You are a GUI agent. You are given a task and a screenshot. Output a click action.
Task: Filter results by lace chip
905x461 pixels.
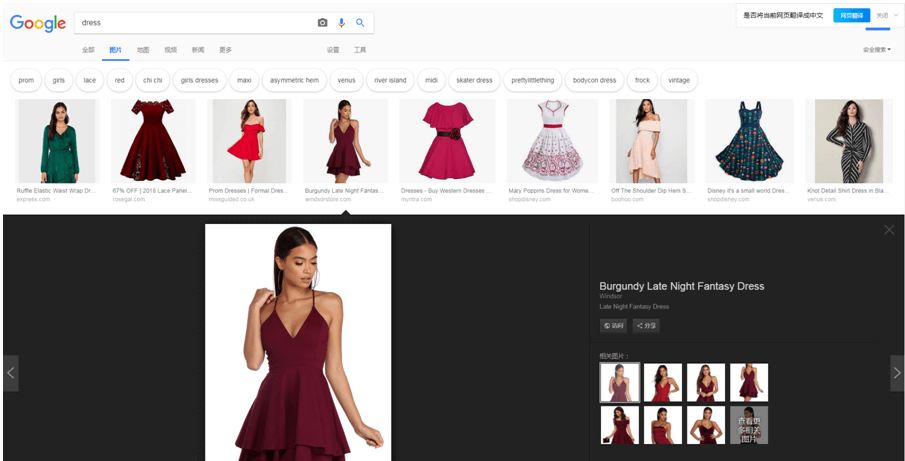[90, 80]
